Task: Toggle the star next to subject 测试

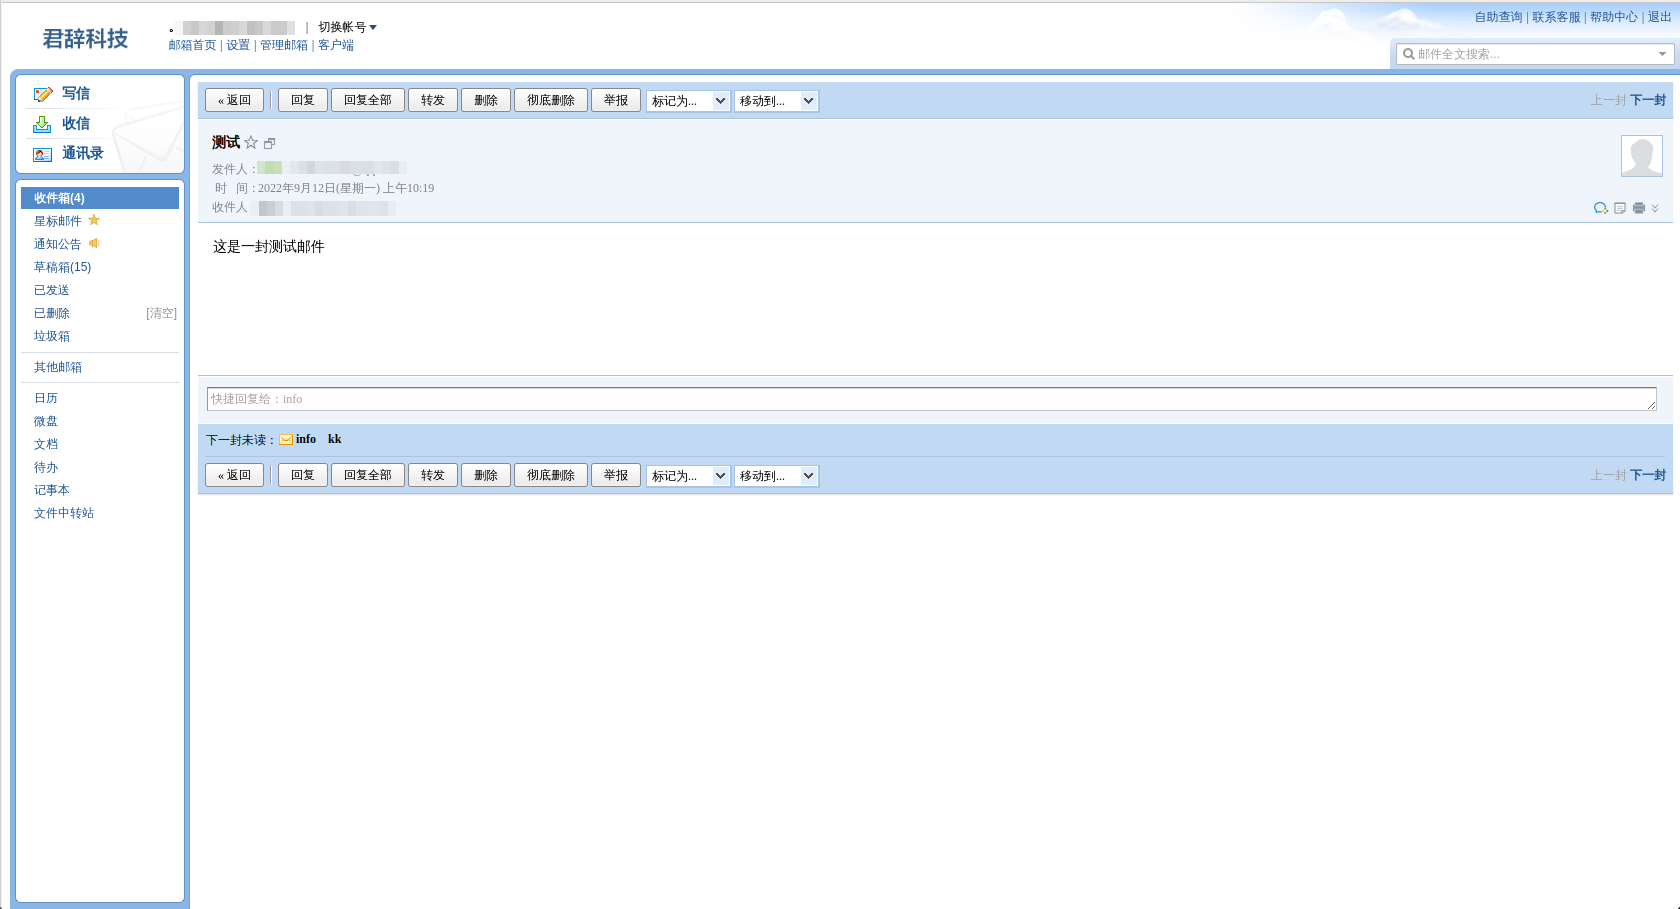Action: coord(251,142)
